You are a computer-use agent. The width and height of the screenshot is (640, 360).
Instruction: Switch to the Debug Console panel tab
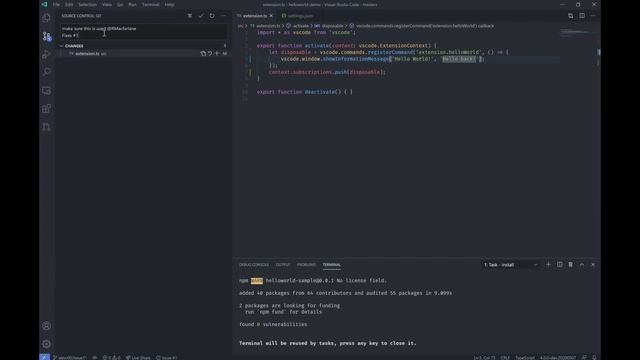(254, 264)
